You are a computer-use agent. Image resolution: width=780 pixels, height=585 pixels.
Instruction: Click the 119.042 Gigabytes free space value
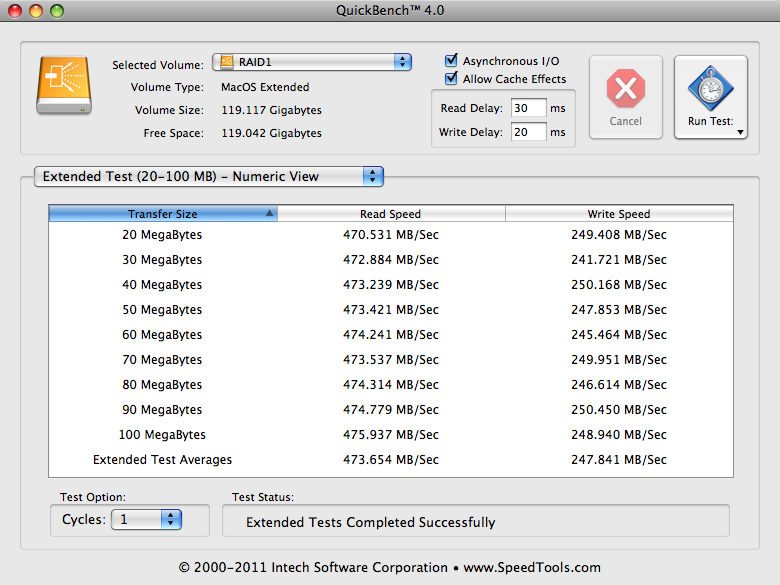[x=272, y=133]
